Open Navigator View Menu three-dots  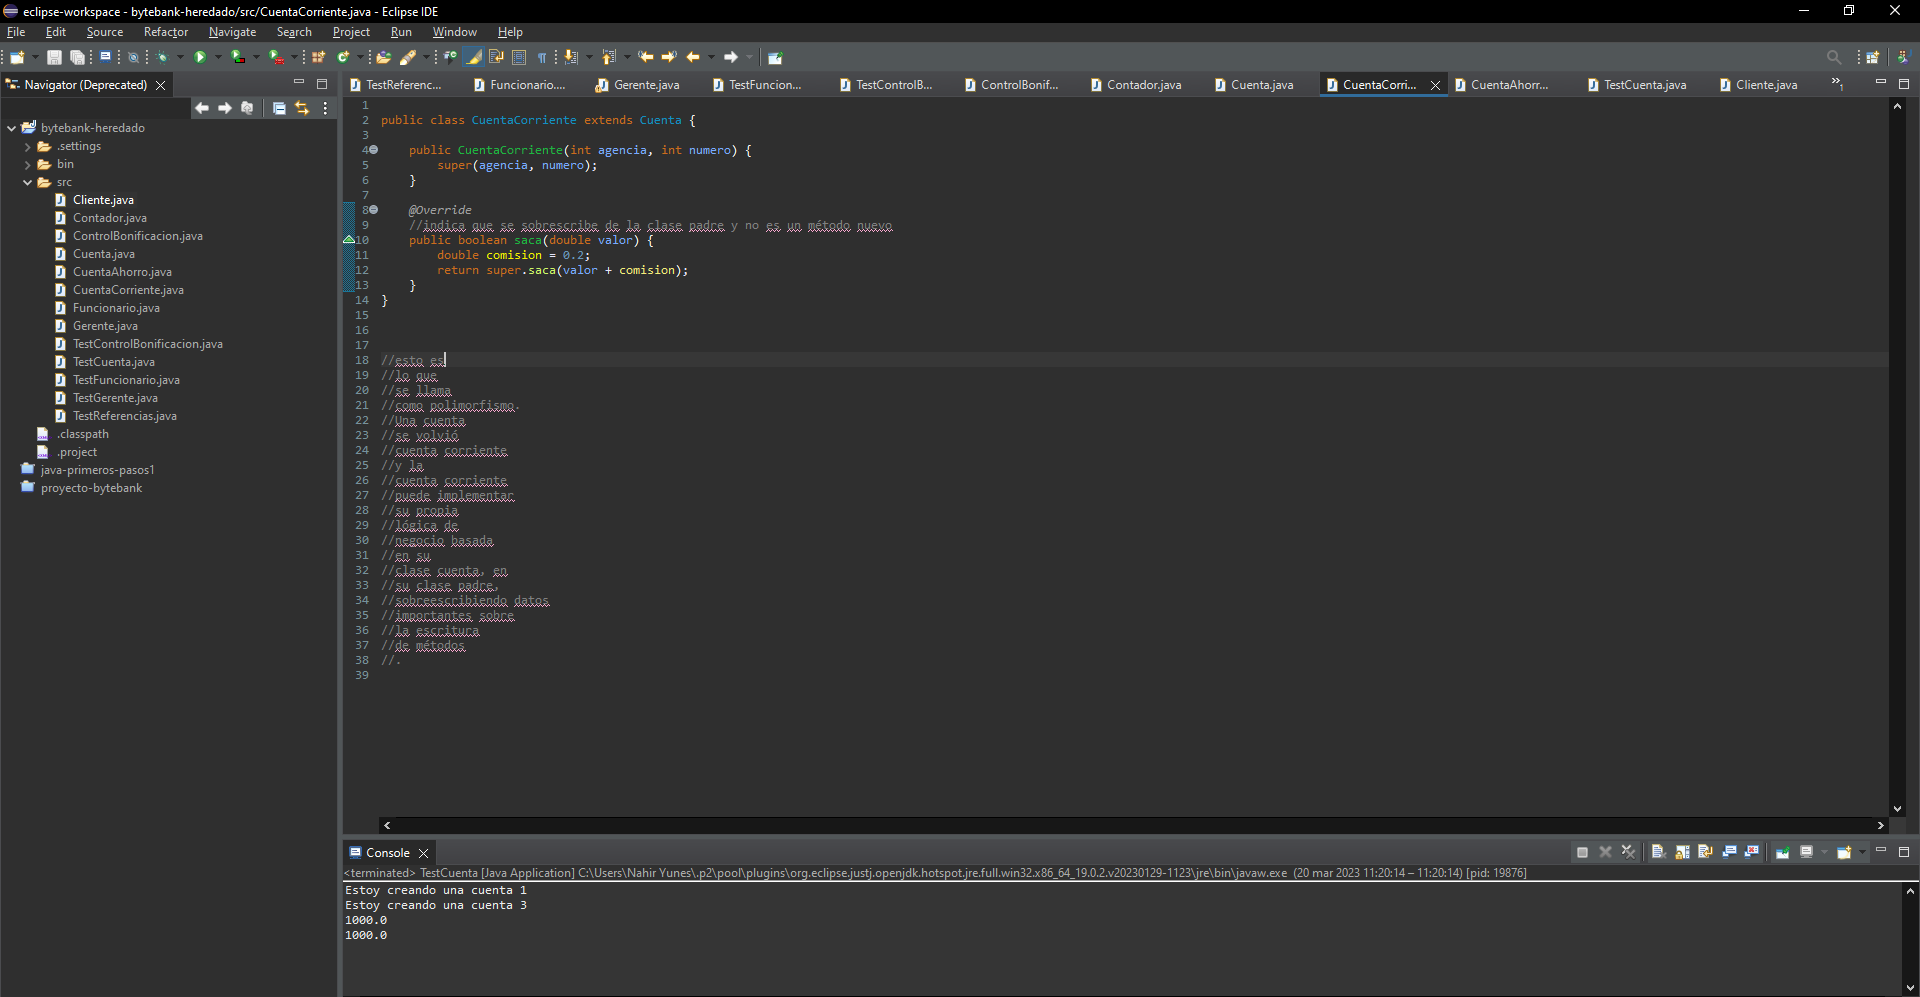(x=325, y=108)
